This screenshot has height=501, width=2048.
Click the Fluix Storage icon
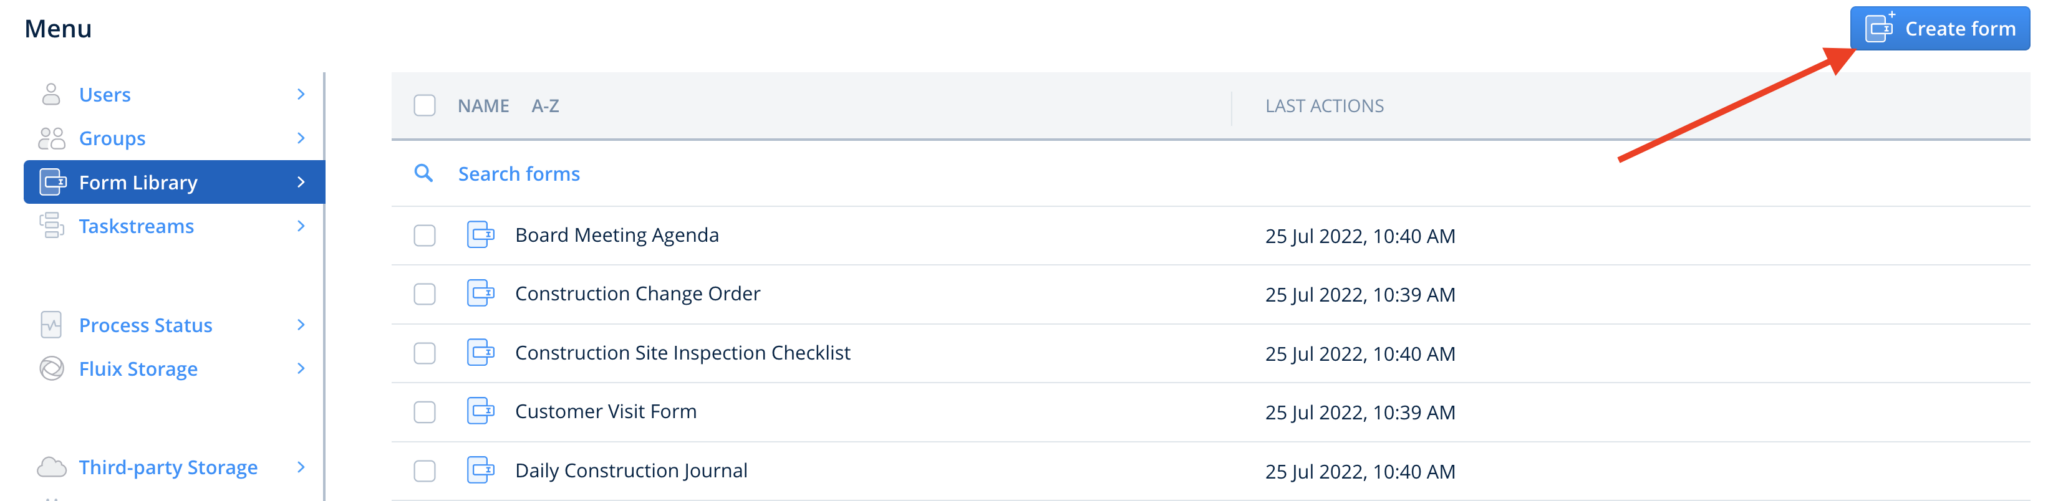(x=51, y=369)
